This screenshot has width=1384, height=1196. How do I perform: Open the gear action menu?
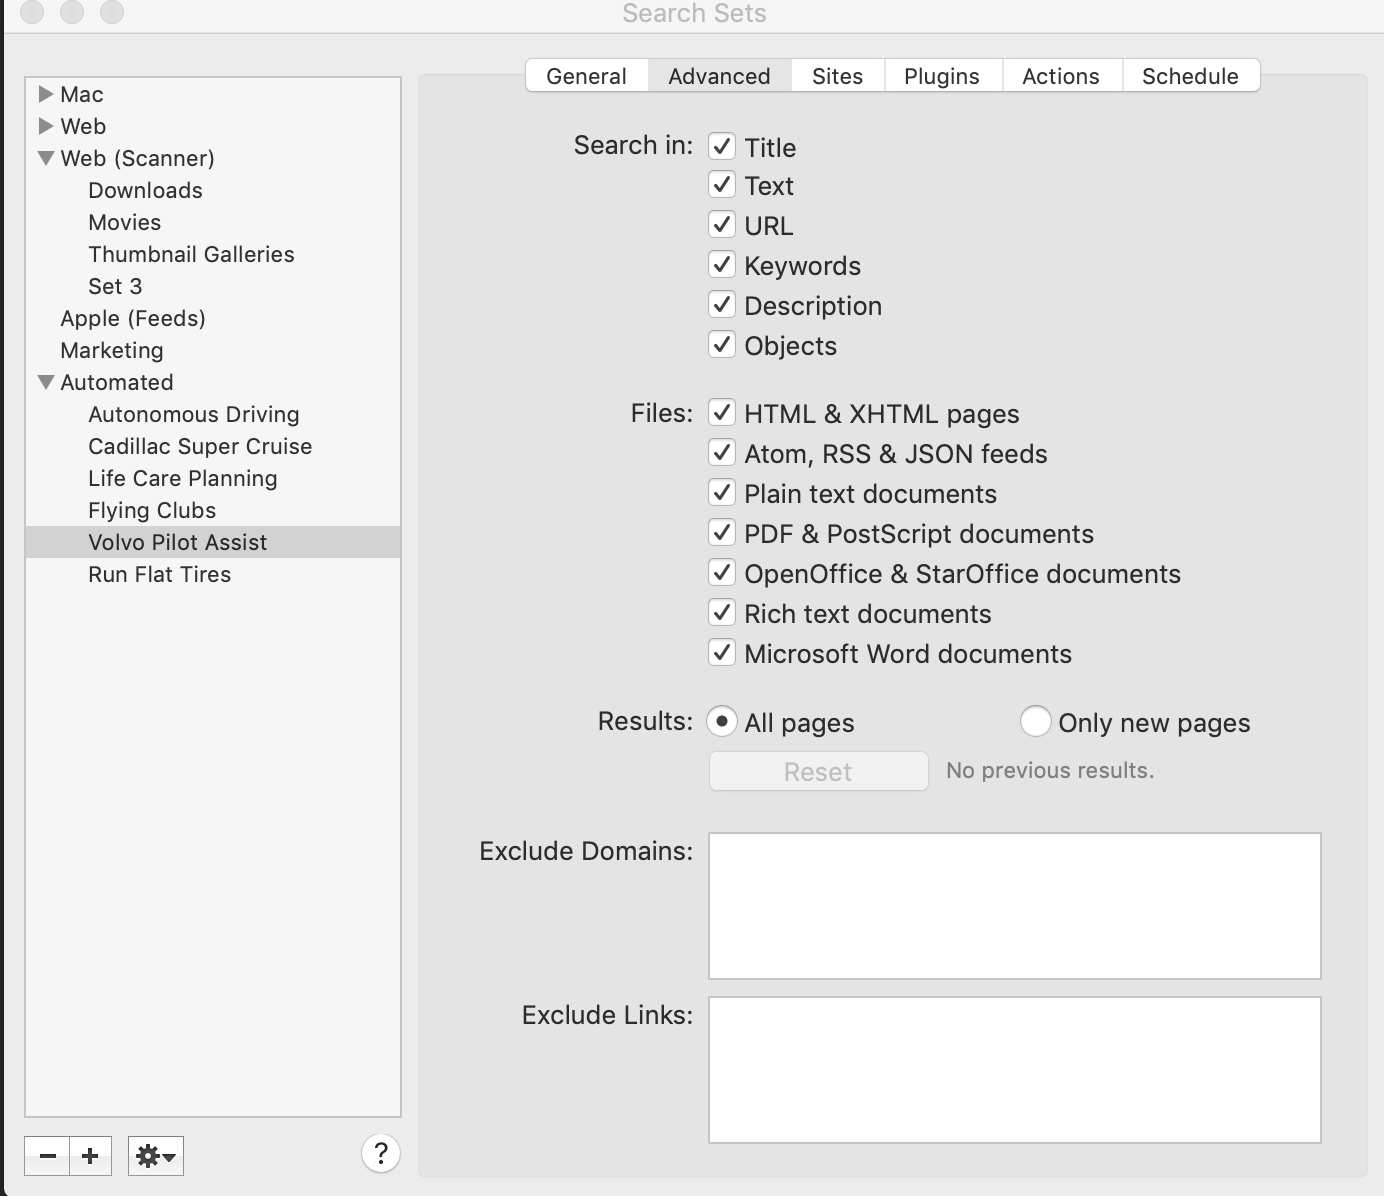click(156, 1156)
